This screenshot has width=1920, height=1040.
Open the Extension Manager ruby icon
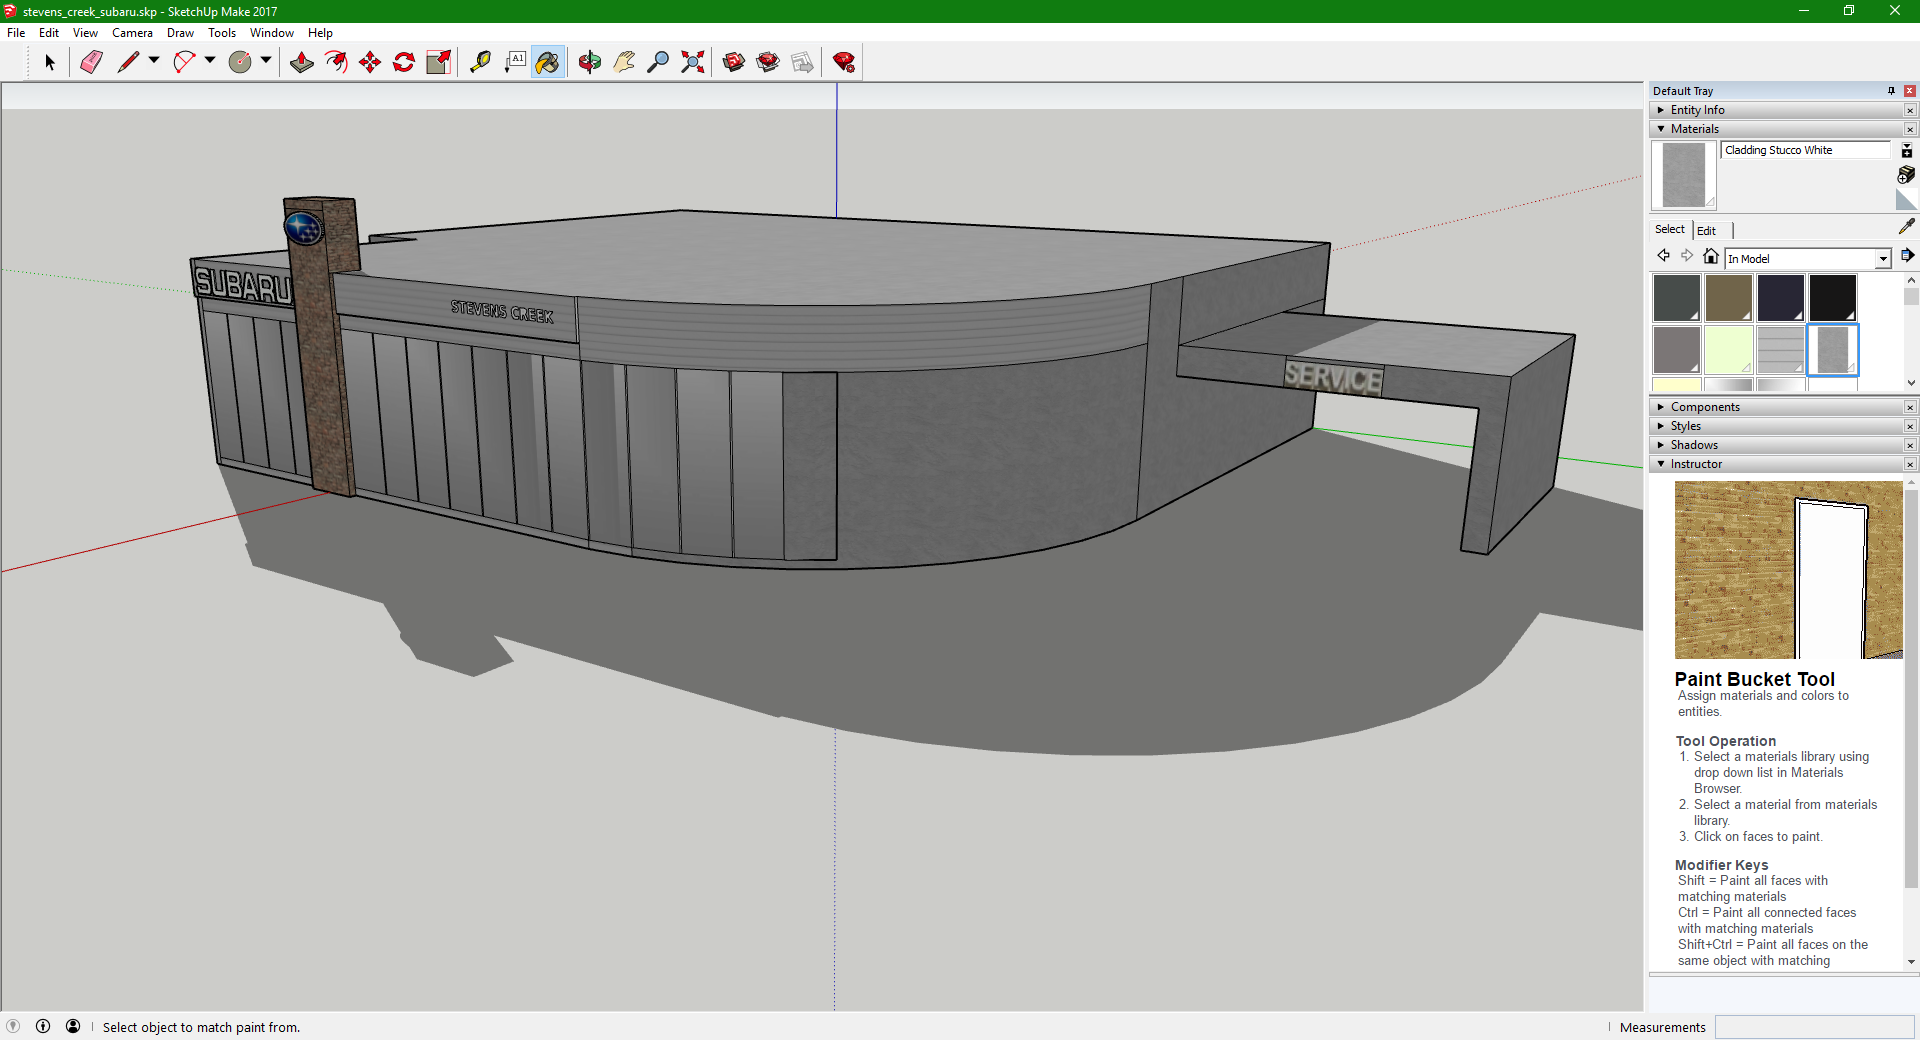[x=844, y=63]
